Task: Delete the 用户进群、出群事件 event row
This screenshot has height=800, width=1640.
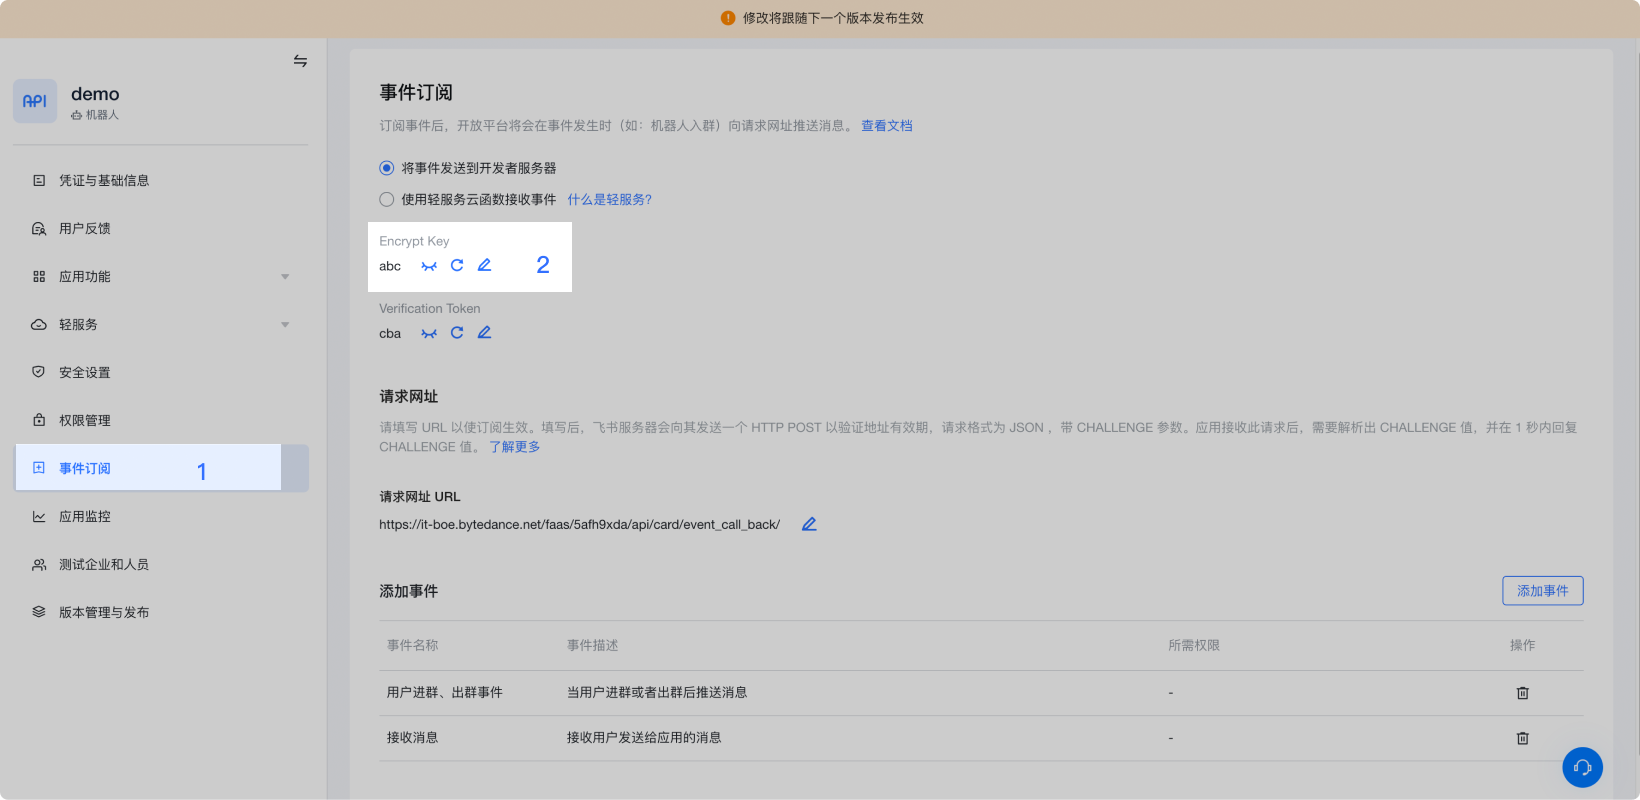Action: [x=1522, y=693]
